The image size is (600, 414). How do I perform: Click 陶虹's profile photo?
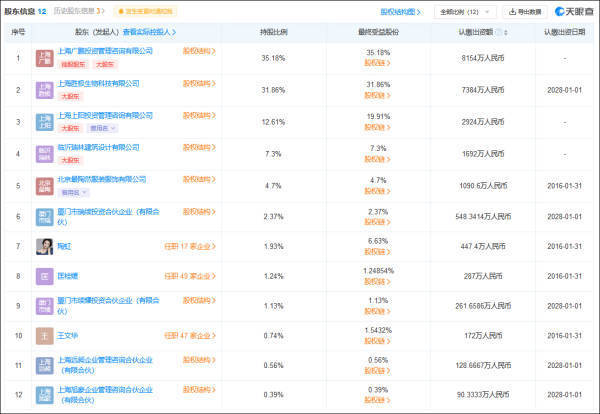[x=46, y=246]
